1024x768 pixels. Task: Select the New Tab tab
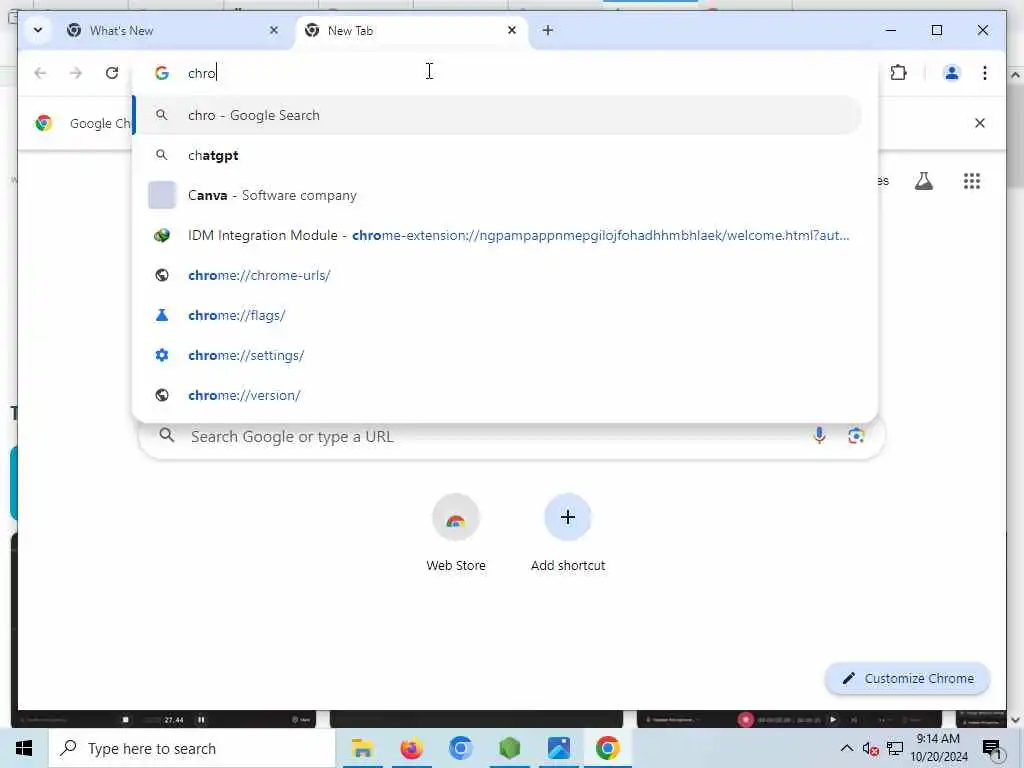[x=411, y=31]
